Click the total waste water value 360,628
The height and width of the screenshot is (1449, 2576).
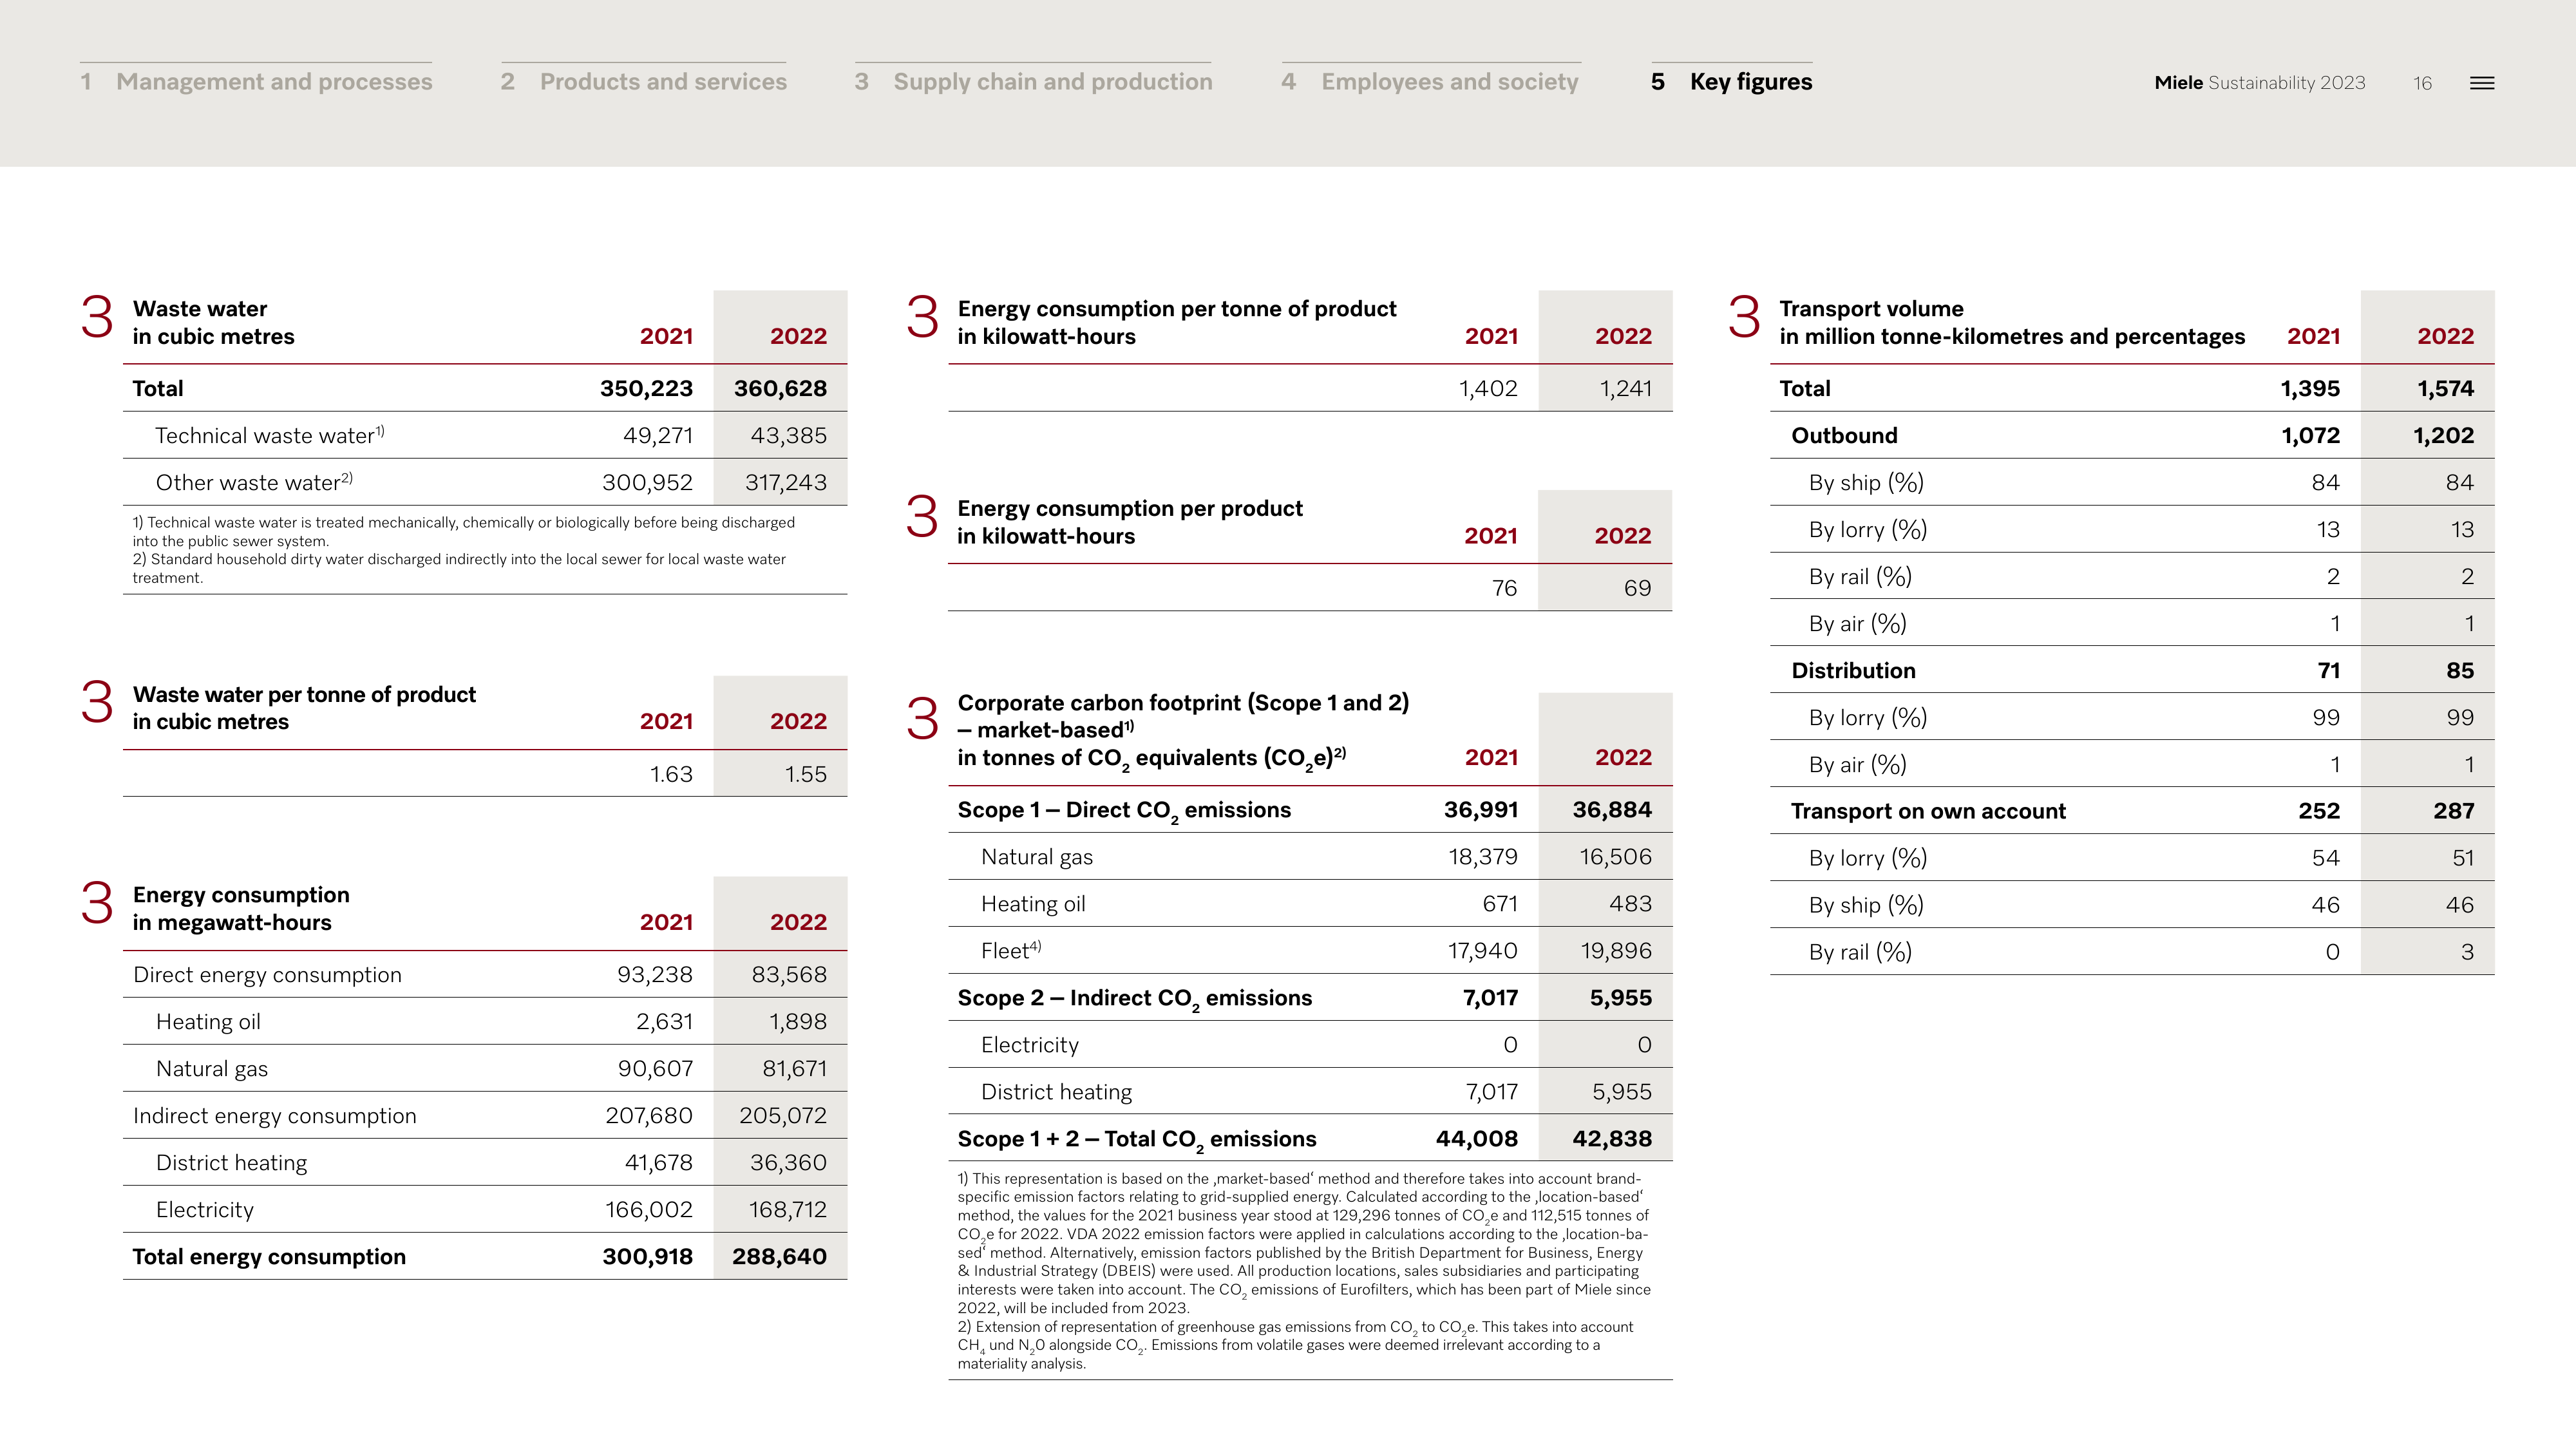pos(780,388)
